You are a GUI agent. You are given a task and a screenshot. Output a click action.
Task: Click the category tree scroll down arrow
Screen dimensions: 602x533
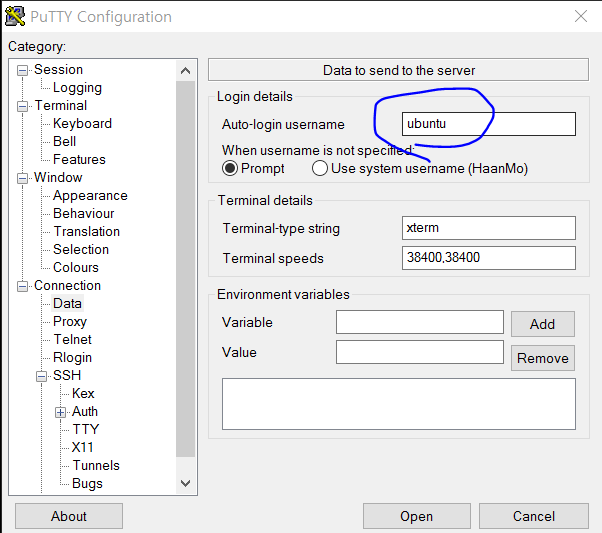(x=185, y=483)
